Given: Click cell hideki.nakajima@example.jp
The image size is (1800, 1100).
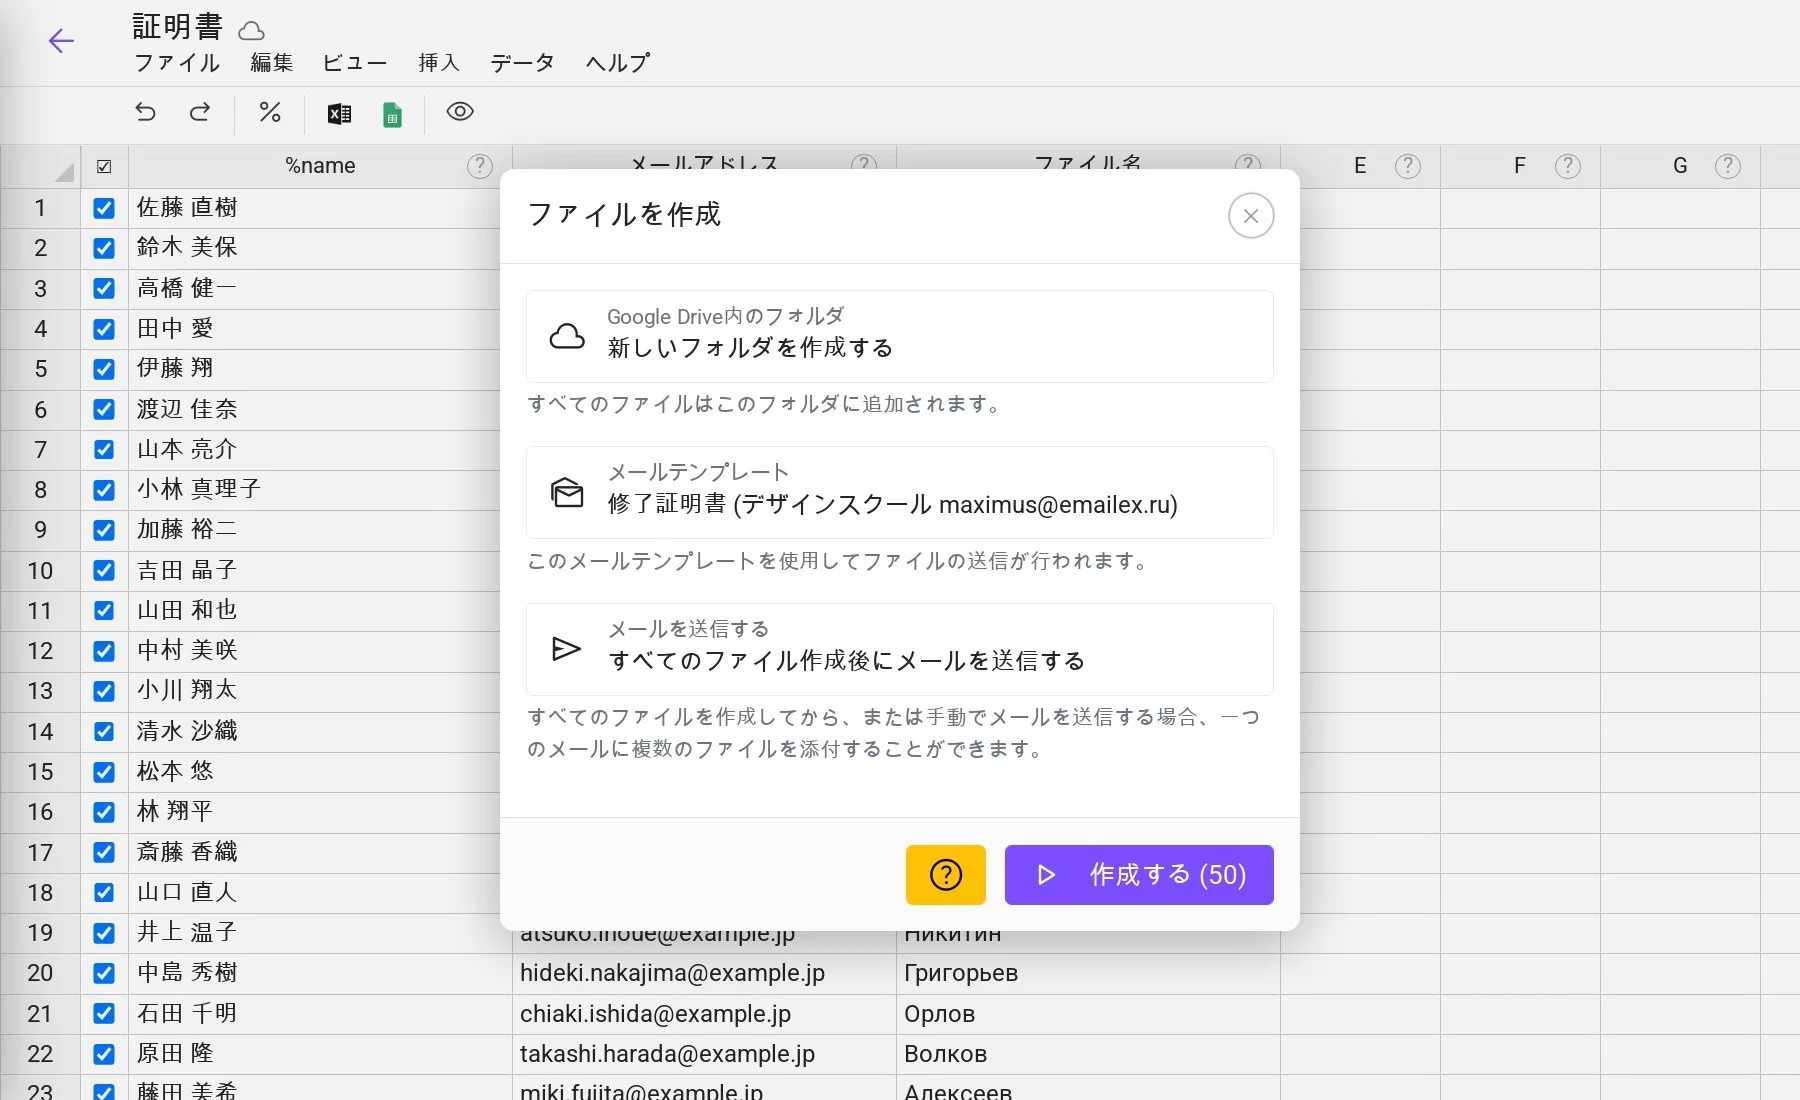Looking at the screenshot, I should 704,973.
